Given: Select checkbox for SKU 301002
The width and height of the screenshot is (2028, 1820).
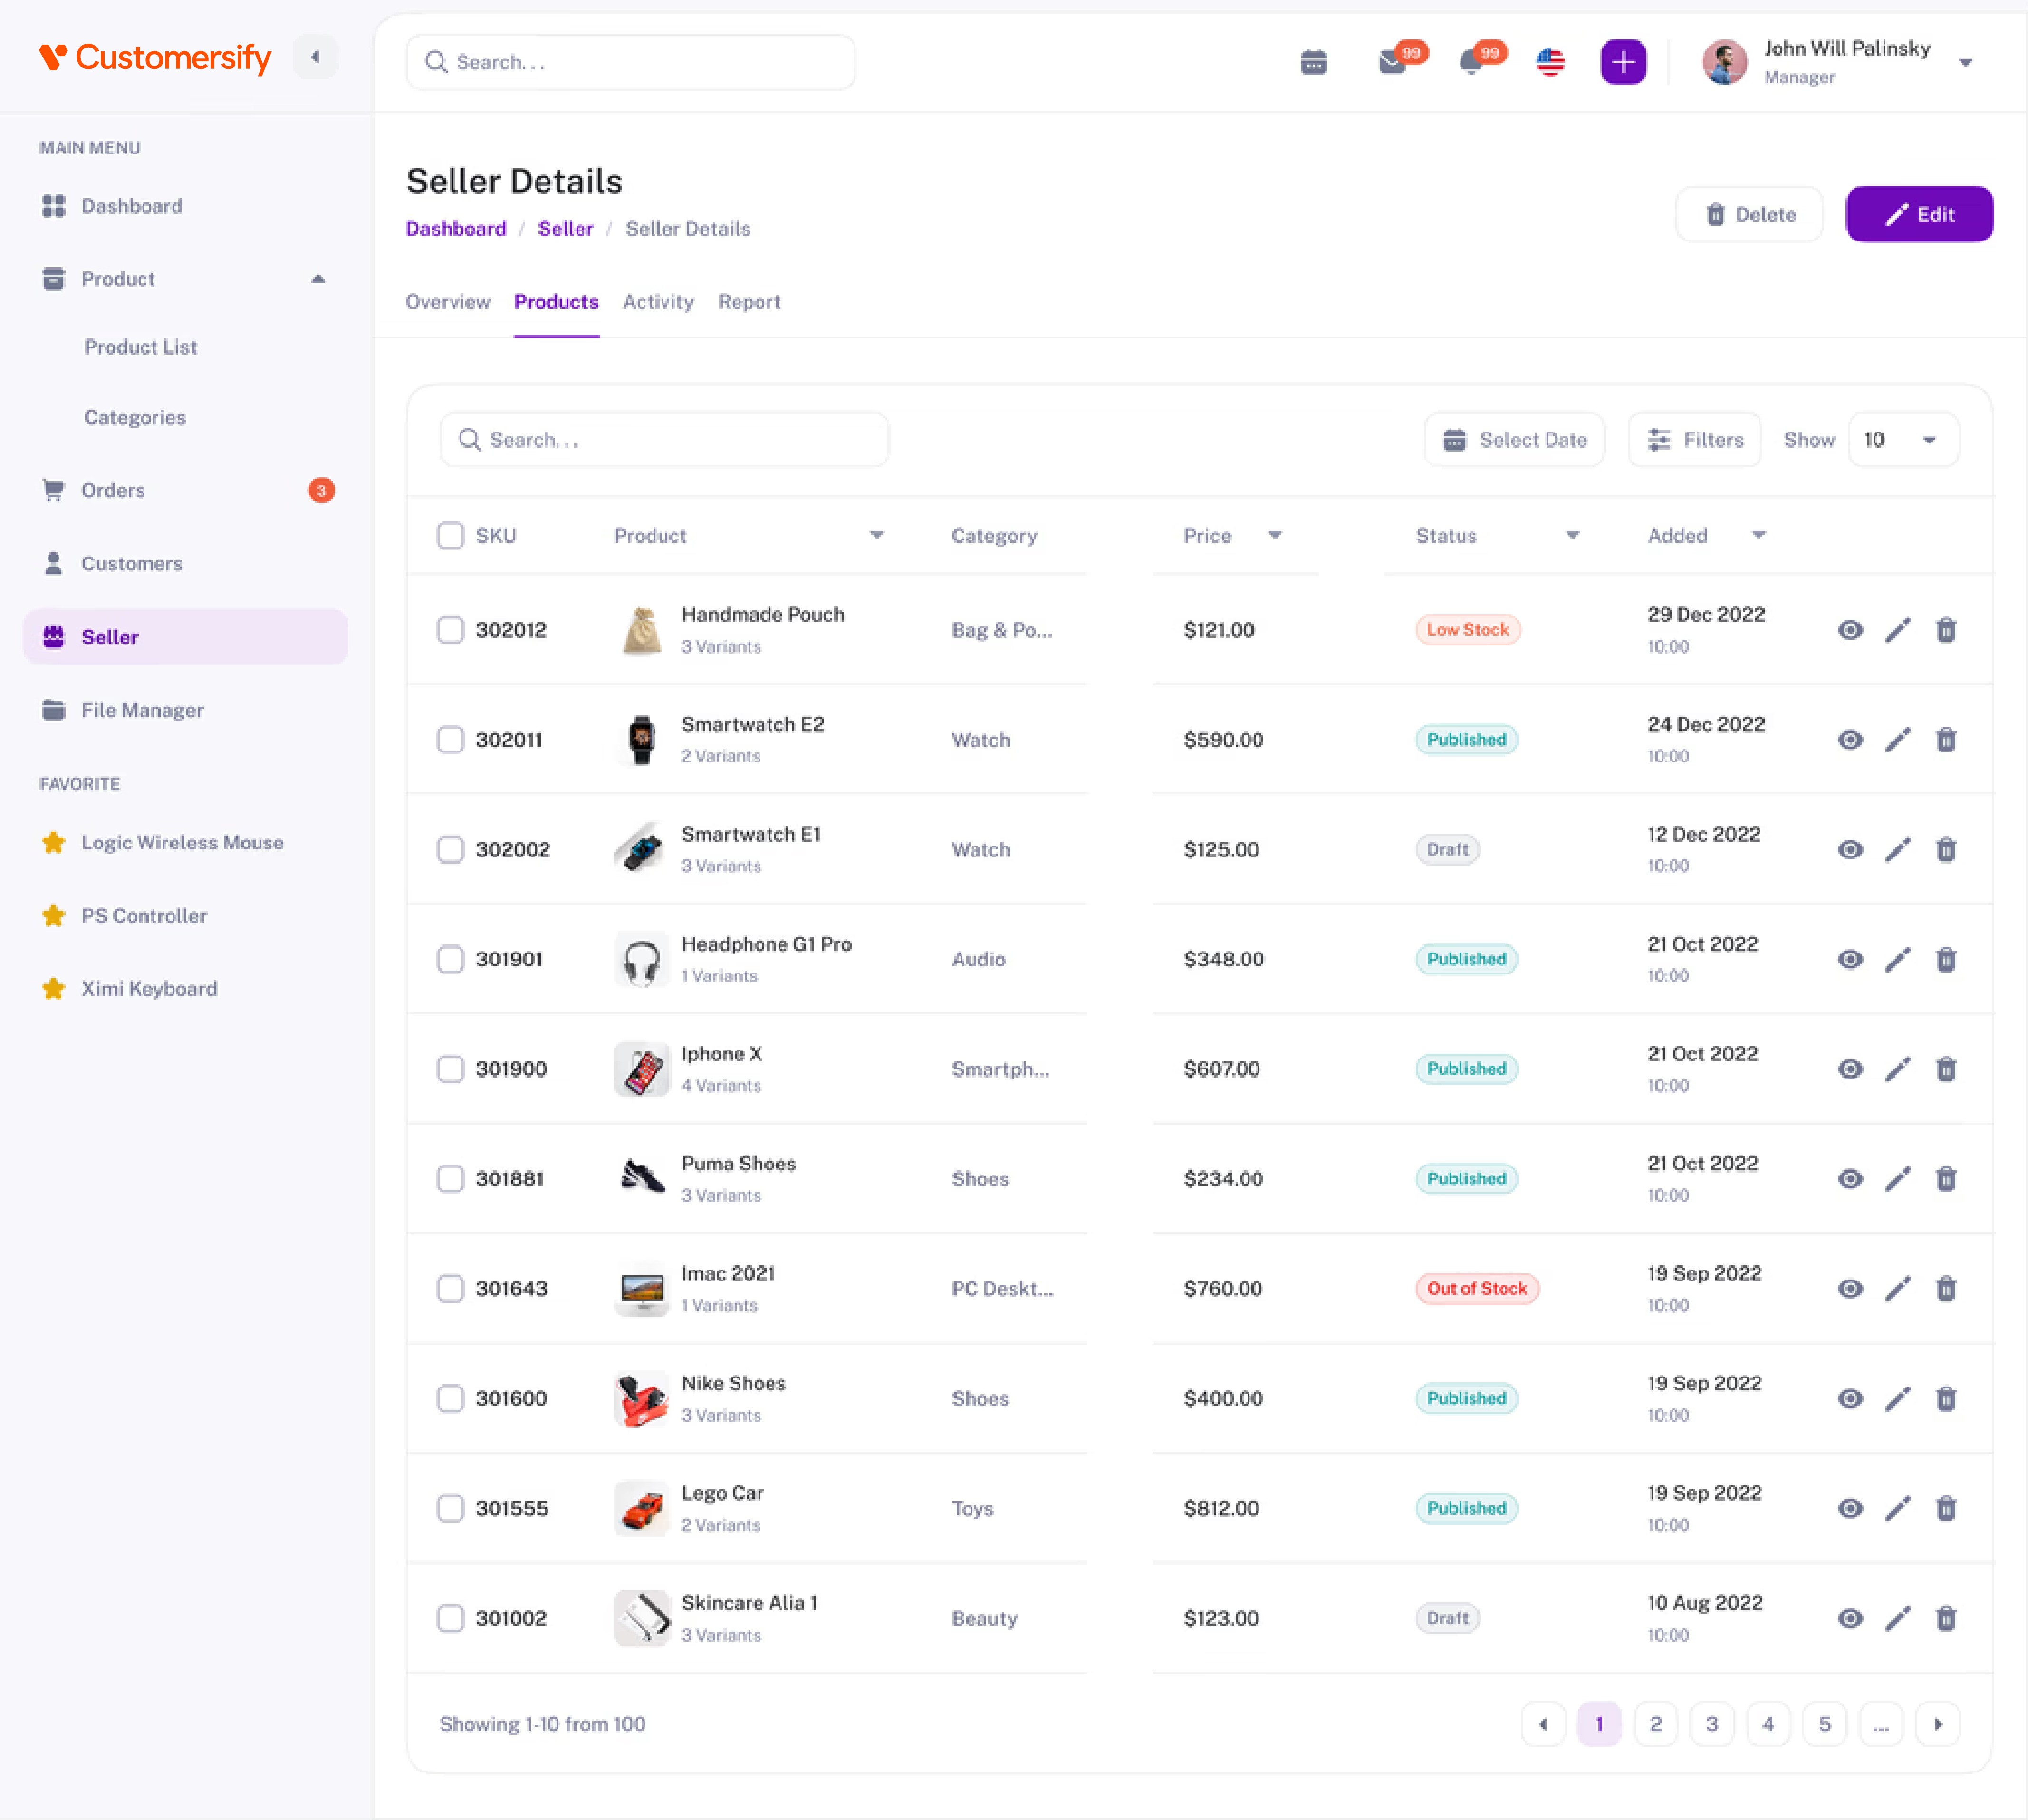Looking at the screenshot, I should pos(450,1618).
